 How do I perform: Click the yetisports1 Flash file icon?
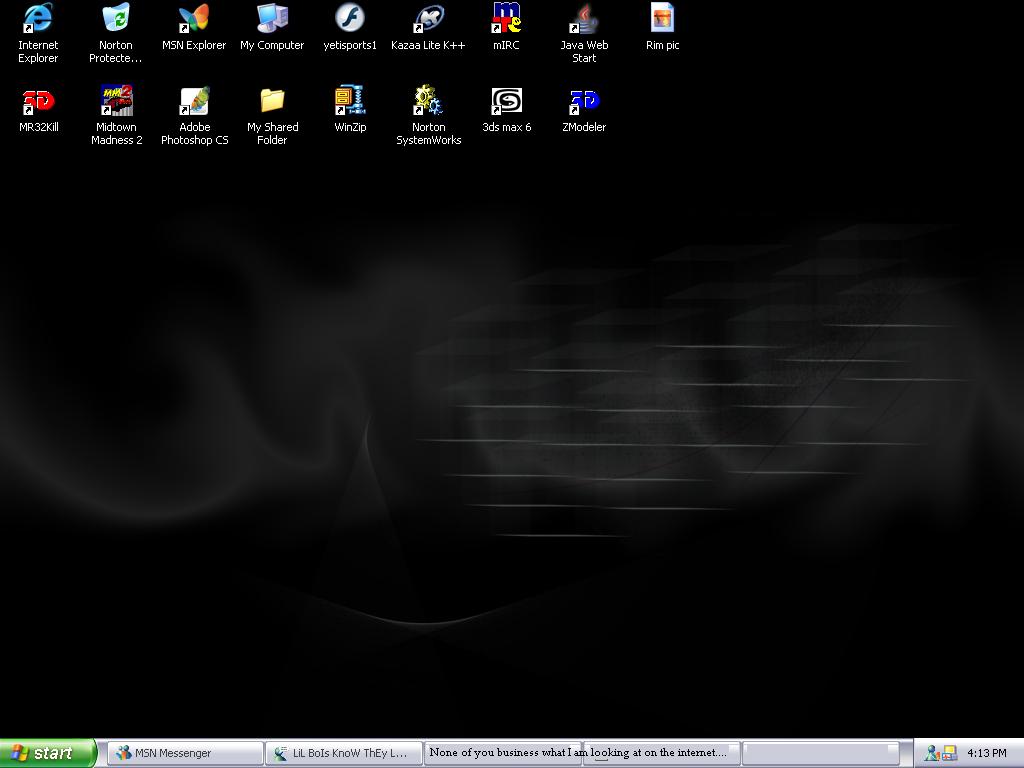point(350,19)
